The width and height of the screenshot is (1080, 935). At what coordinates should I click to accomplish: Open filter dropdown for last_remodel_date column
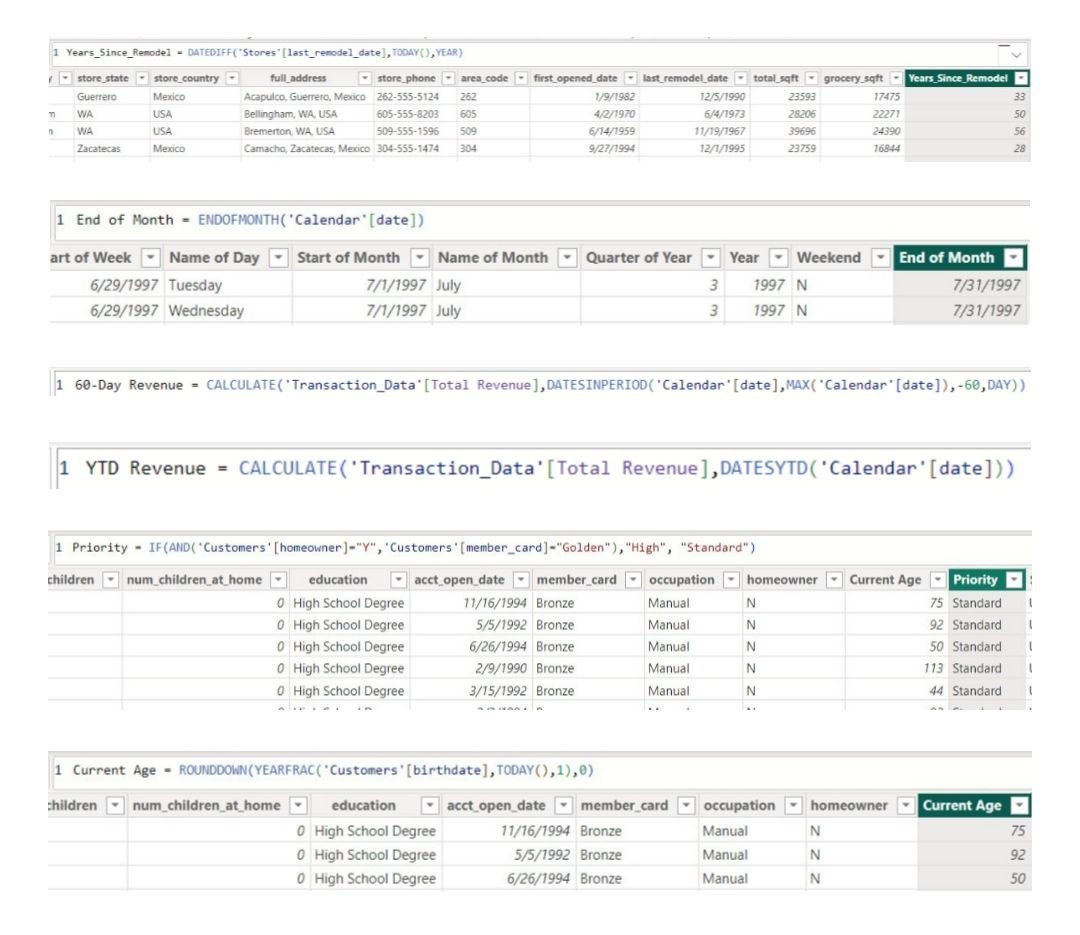(740, 78)
